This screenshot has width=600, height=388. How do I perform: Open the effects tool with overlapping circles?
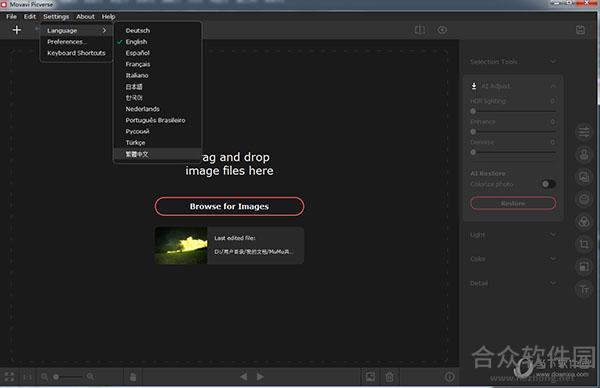tap(584, 222)
